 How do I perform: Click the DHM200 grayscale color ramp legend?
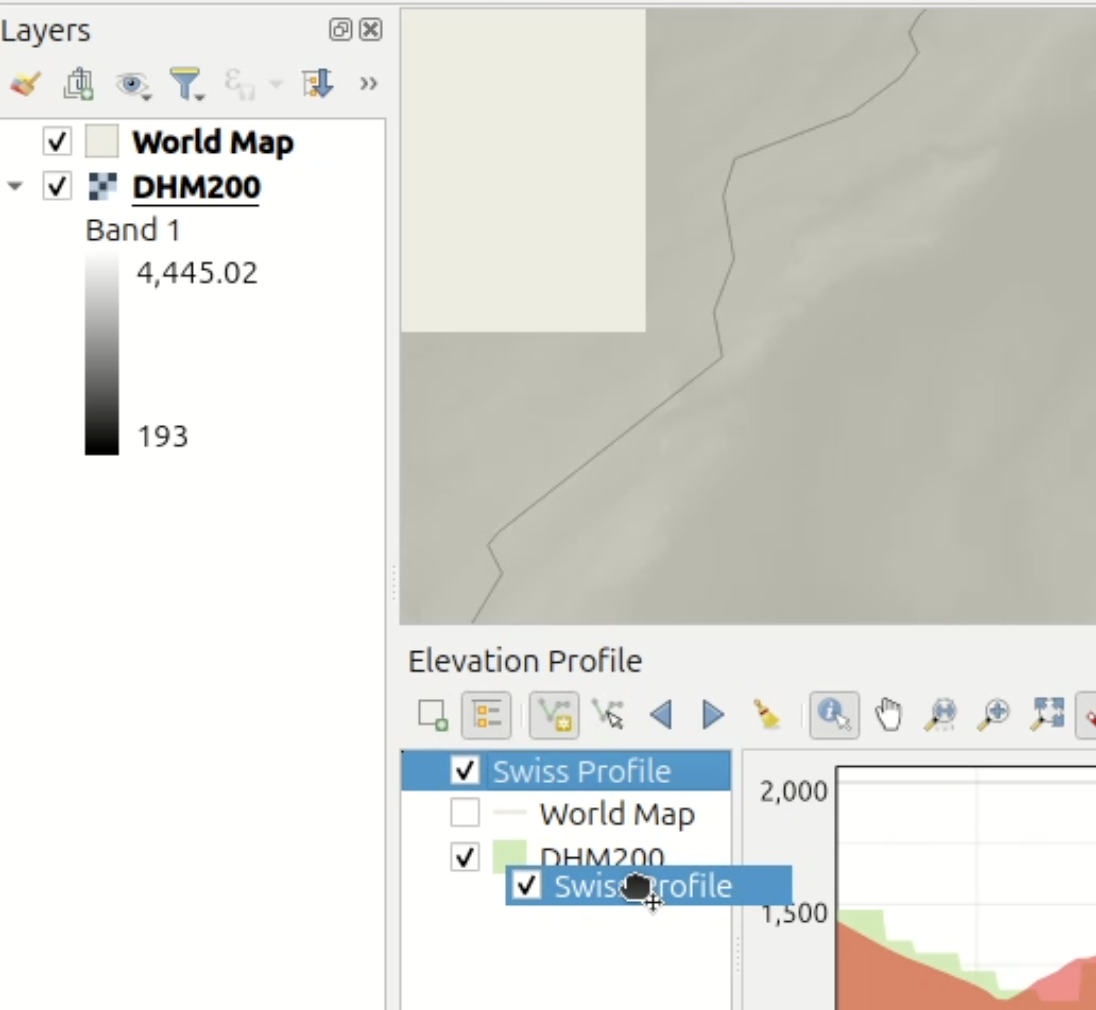tap(102, 354)
